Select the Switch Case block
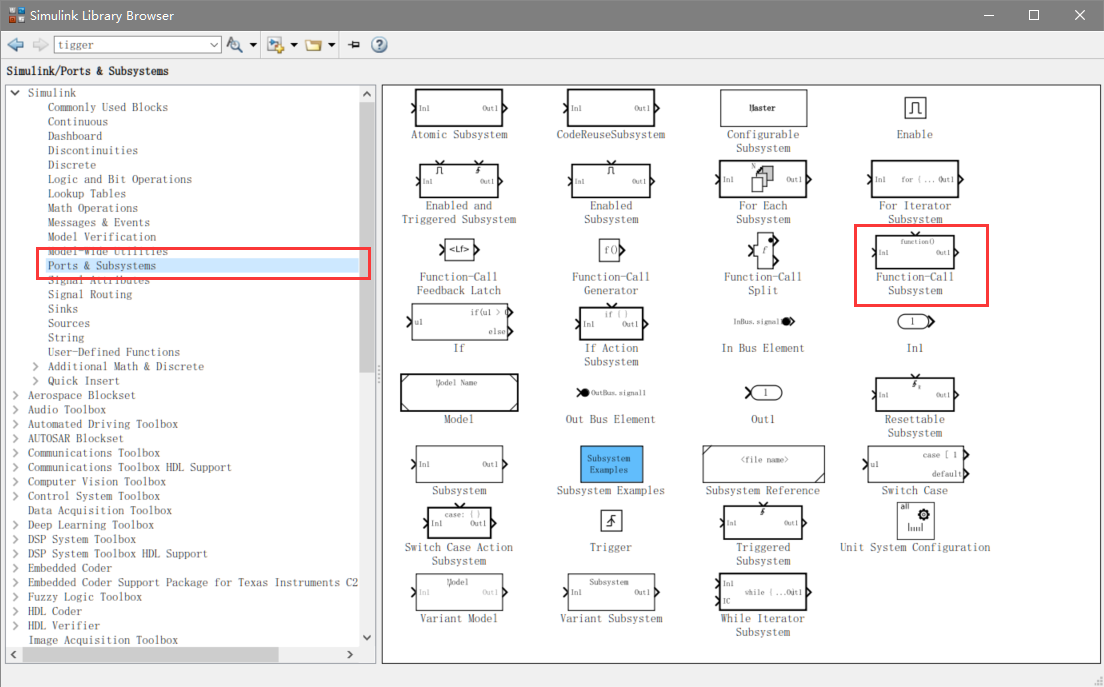 coord(915,464)
